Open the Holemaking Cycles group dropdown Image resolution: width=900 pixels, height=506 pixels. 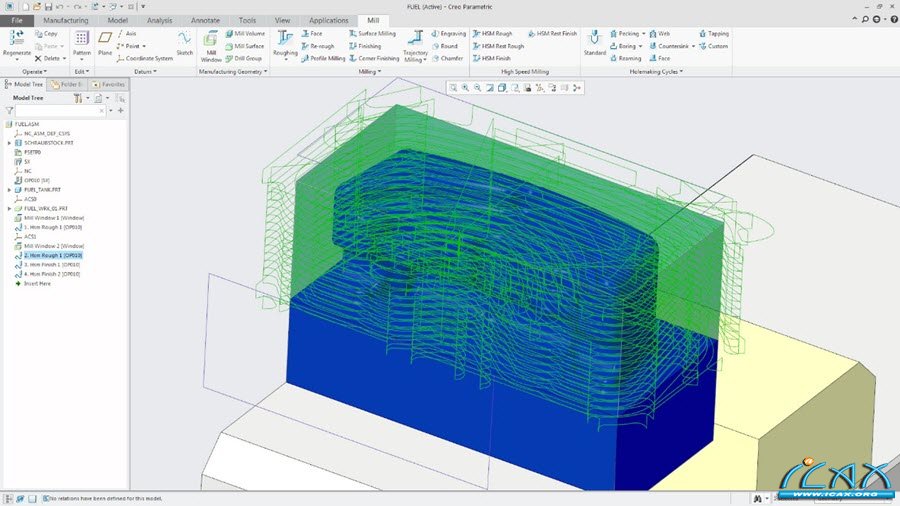click(x=680, y=72)
